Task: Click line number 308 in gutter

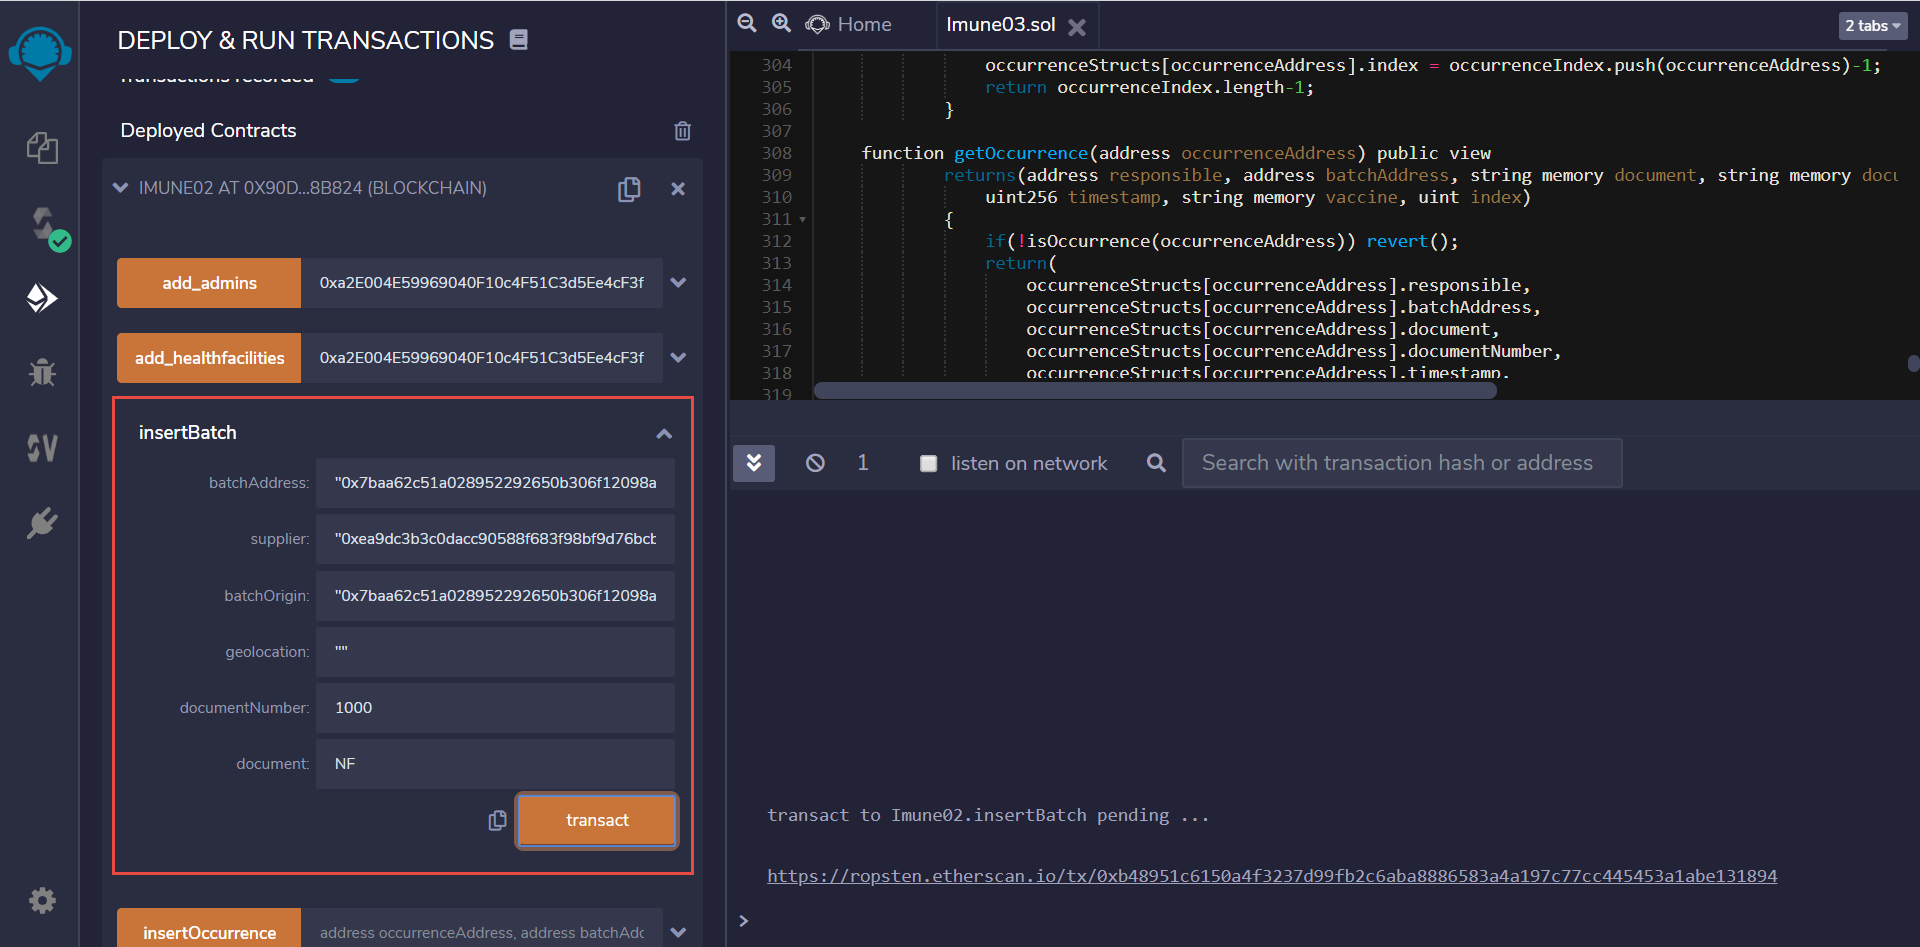Action: click(x=776, y=153)
